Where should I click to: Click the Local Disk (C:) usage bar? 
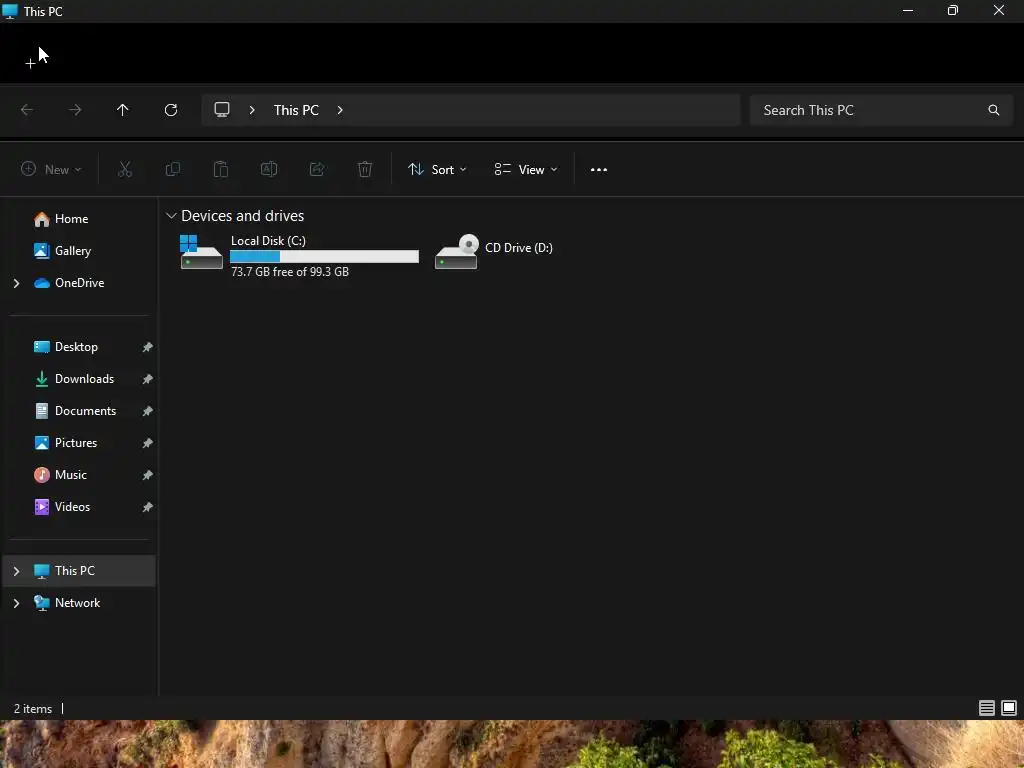[x=325, y=257]
